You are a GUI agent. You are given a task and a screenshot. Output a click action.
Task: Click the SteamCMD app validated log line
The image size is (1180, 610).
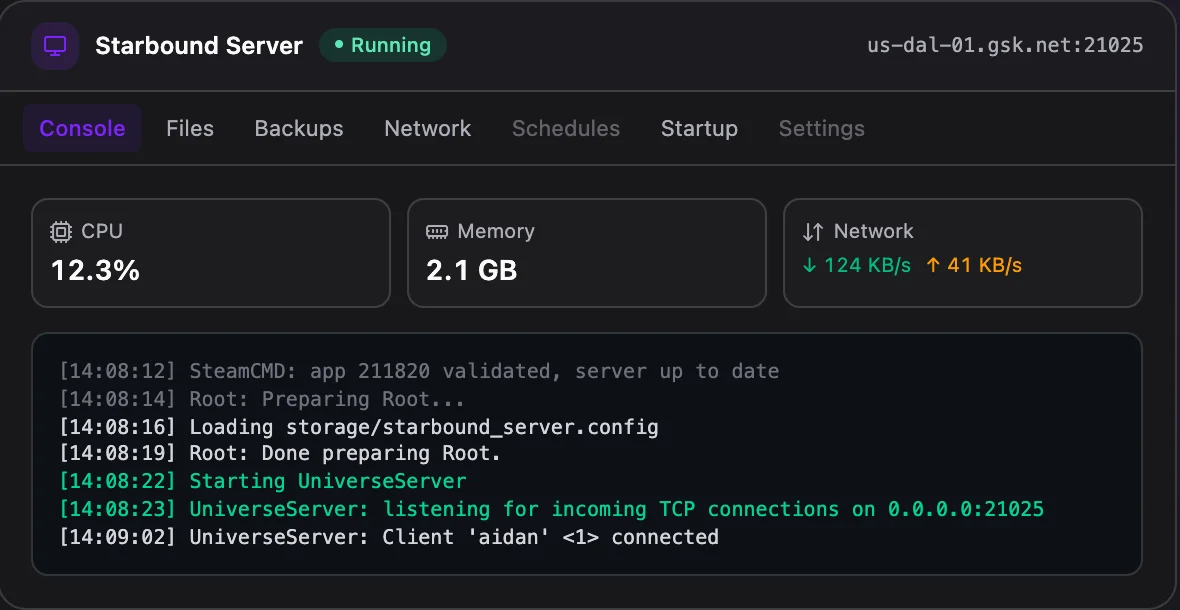pyautogui.click(x=419, y=372)
